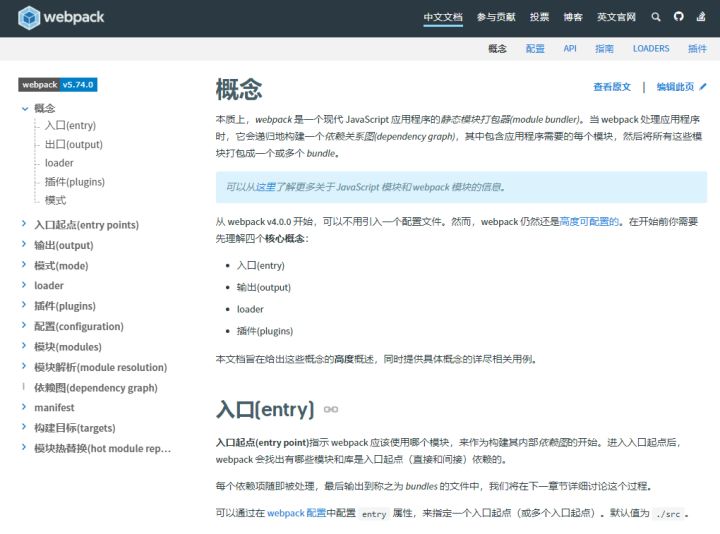This screenshot has width=720, height=534.
Task: Switch to the 插件 sub-navigation tab
Action: [x=698, y=49]
